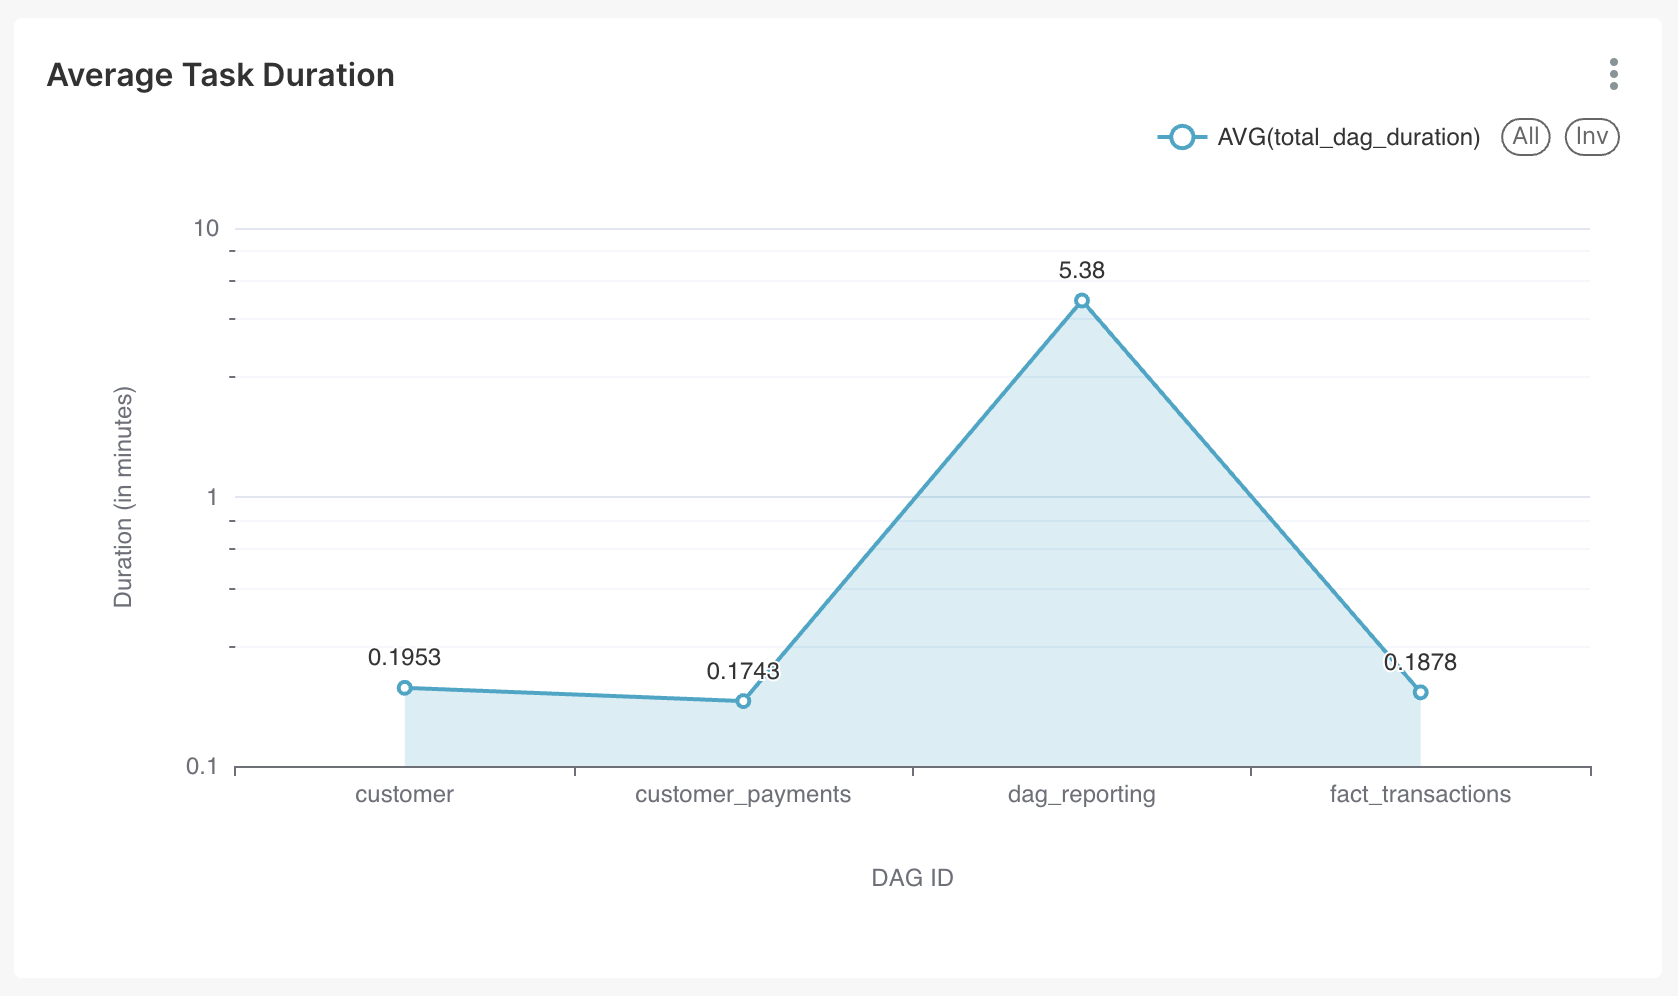Toggle the AVG(total_dag_duration) legend series label

pos(1348,137)
